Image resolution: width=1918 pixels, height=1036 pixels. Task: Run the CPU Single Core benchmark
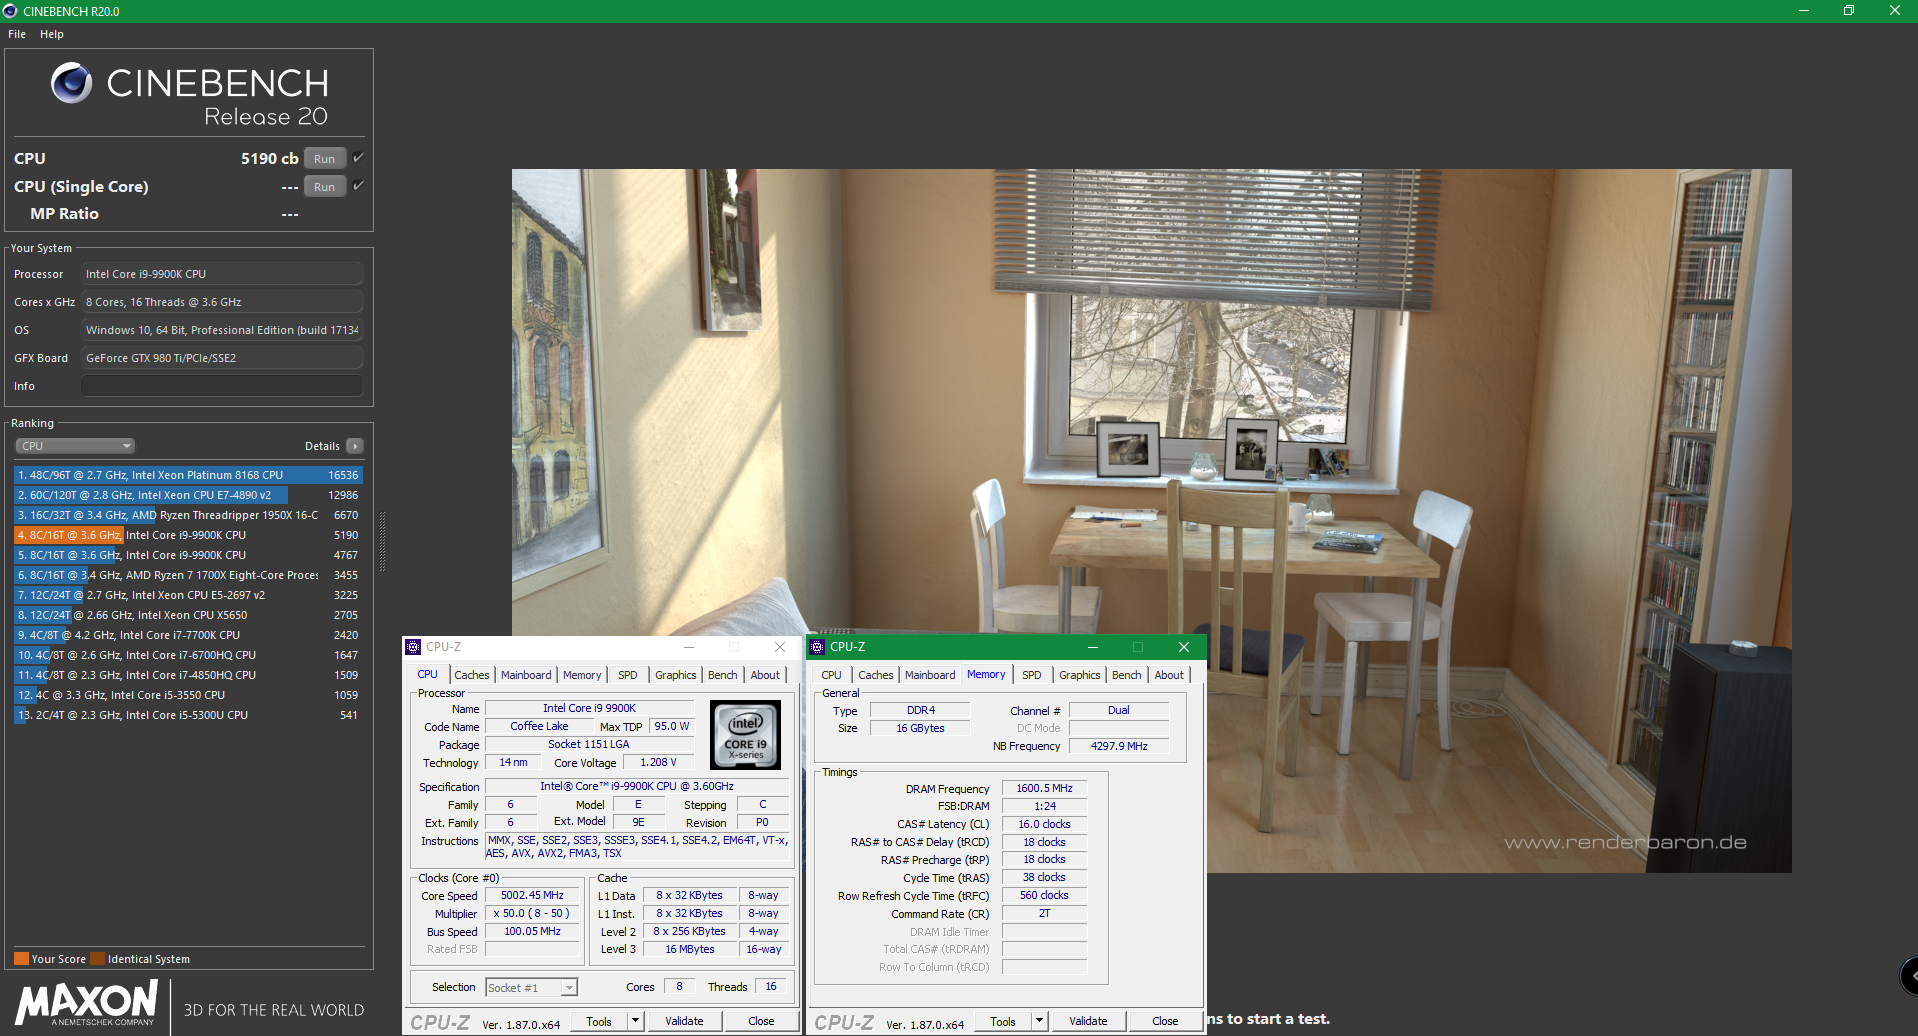coord(325,186)
